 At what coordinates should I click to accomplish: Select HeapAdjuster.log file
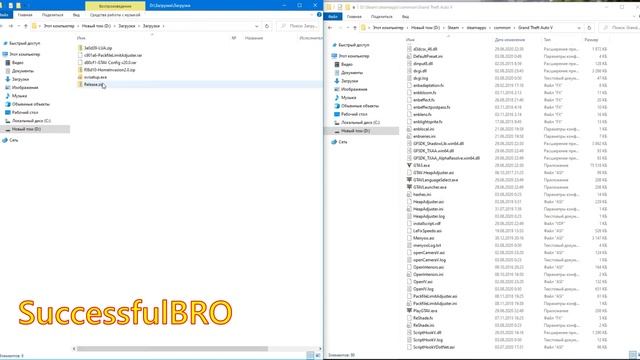pyautogui.click(x=429, y=216)
